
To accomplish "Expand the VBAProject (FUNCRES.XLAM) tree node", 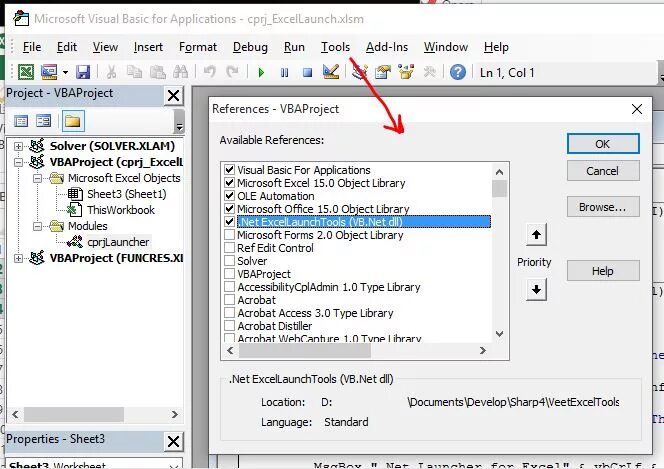I will [x=18, y=258].
